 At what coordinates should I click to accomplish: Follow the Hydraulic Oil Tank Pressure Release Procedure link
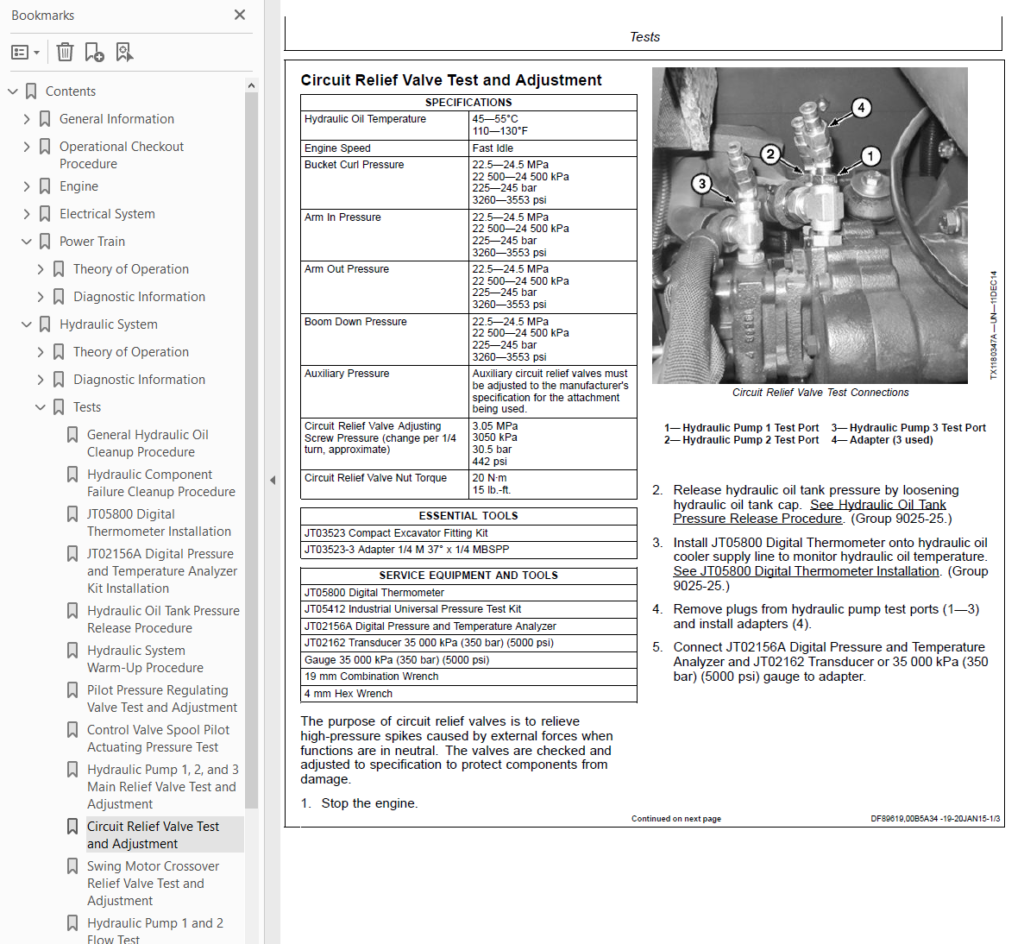point(809,512)
